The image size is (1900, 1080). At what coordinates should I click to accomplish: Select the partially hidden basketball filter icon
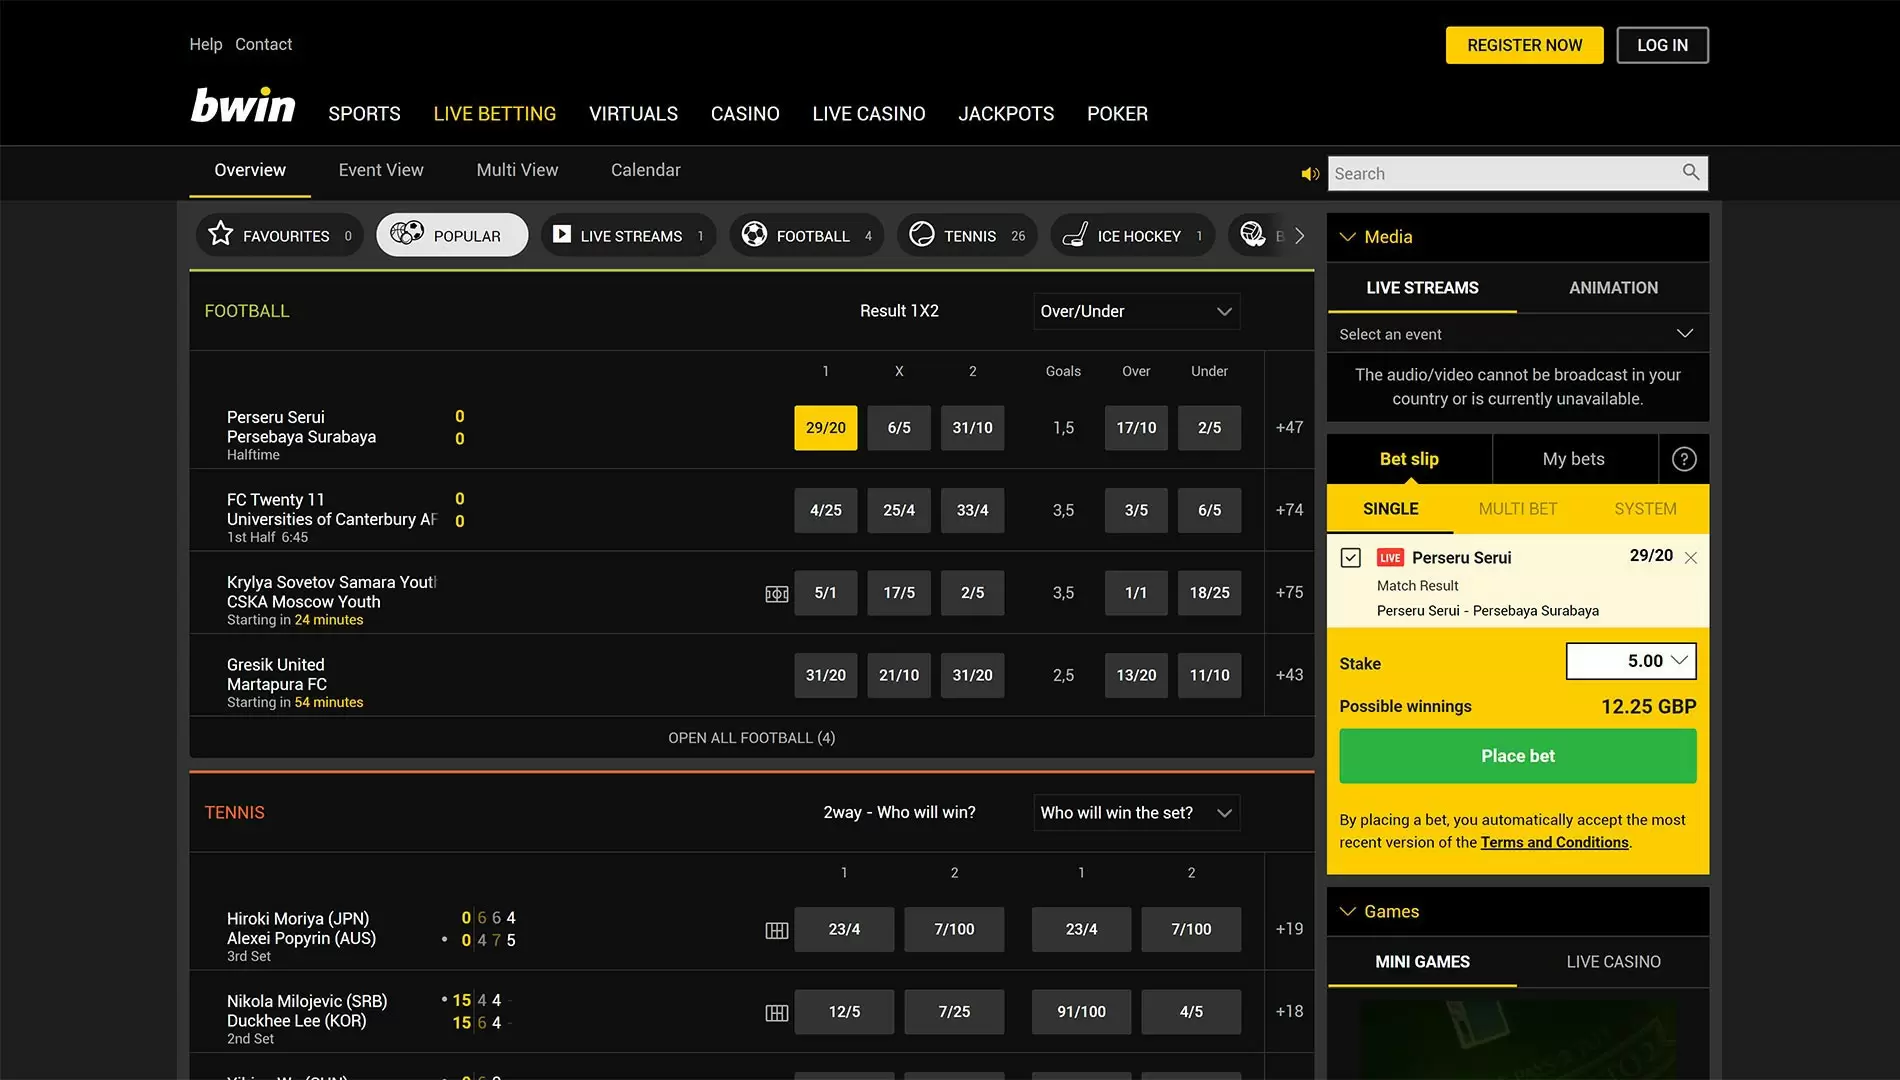[x=1254, y=235]
